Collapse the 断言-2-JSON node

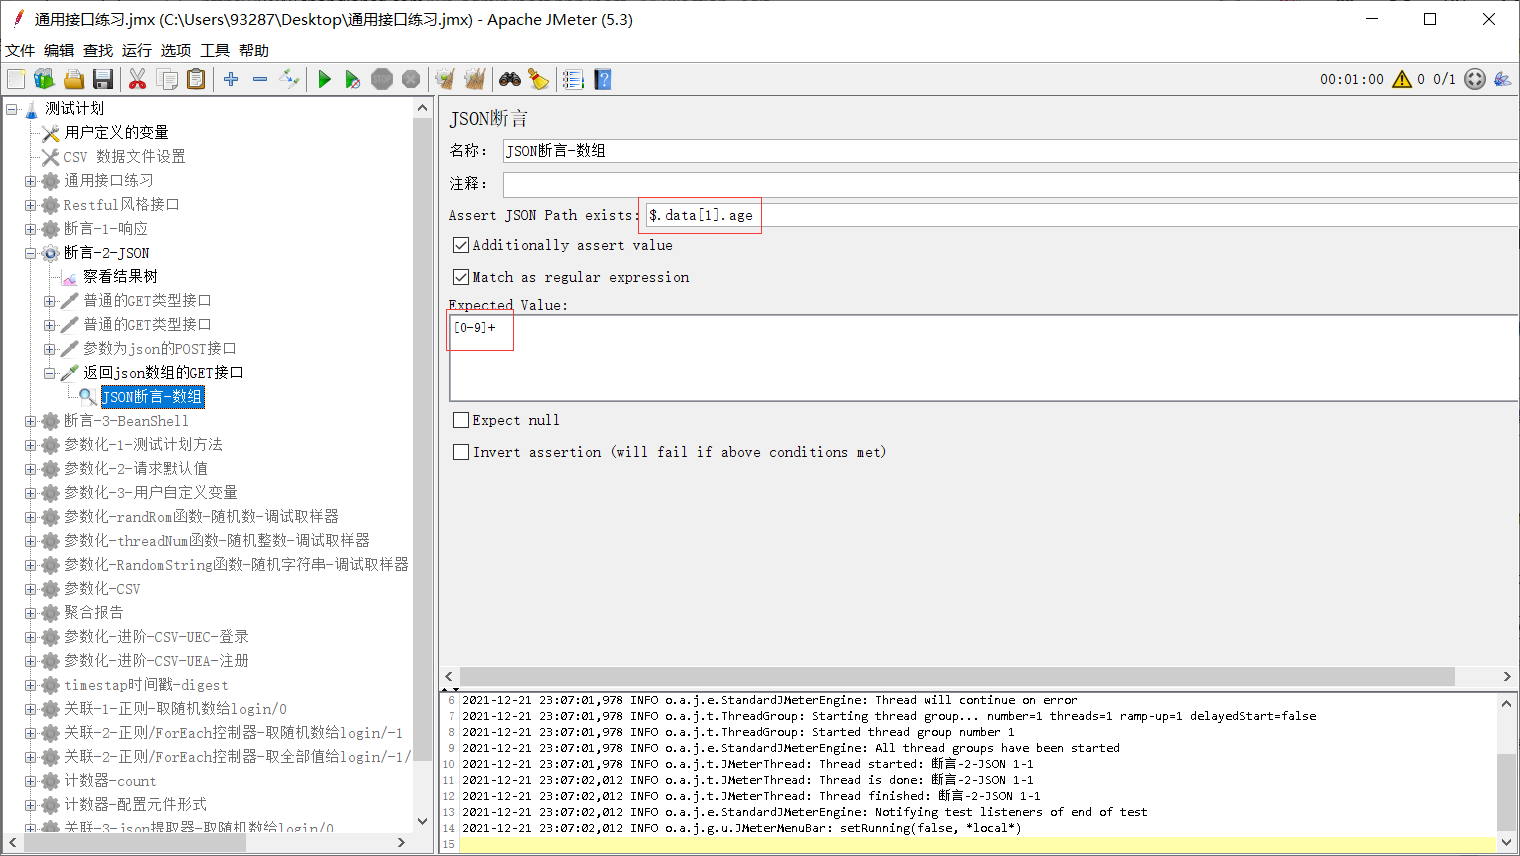click(x=31, y=253)
